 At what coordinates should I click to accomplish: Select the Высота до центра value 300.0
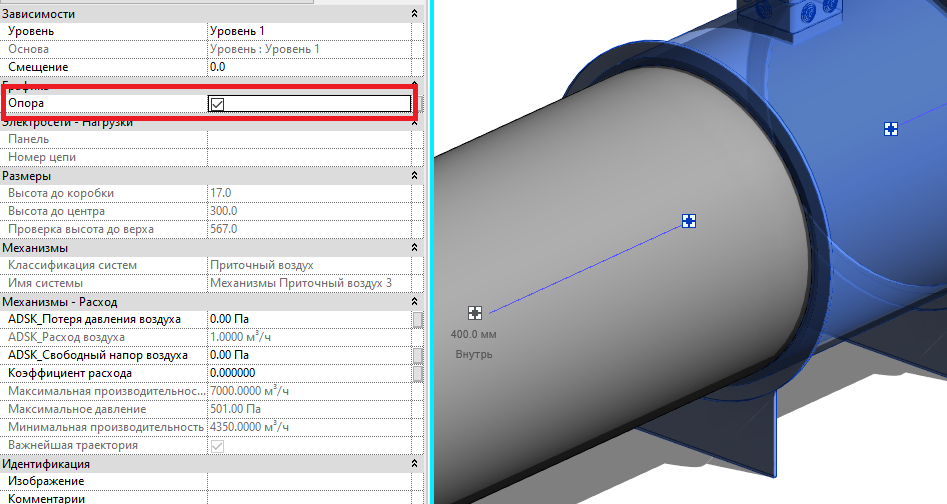tap(309, 211)
